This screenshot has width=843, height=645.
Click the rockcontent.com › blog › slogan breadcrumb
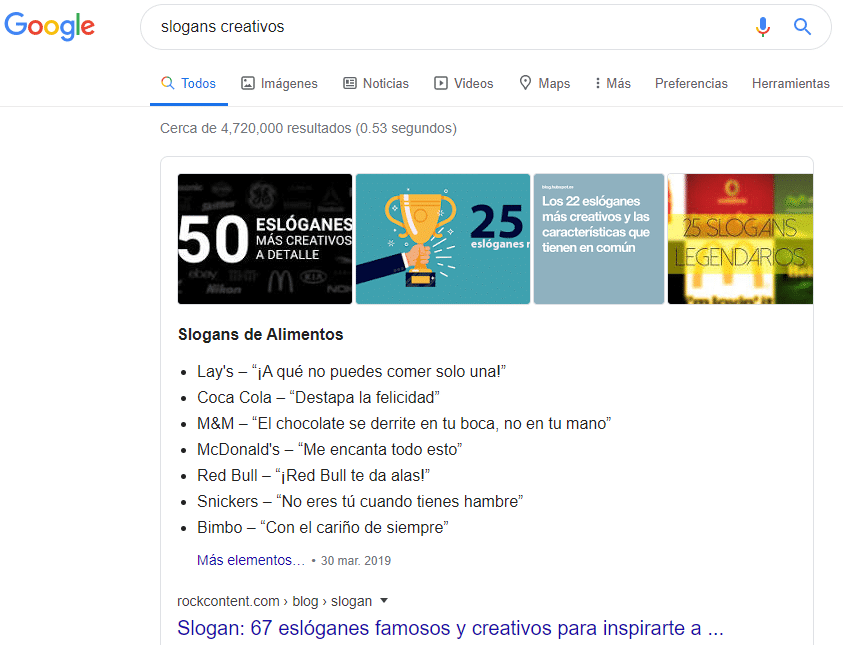pos(274,601)
